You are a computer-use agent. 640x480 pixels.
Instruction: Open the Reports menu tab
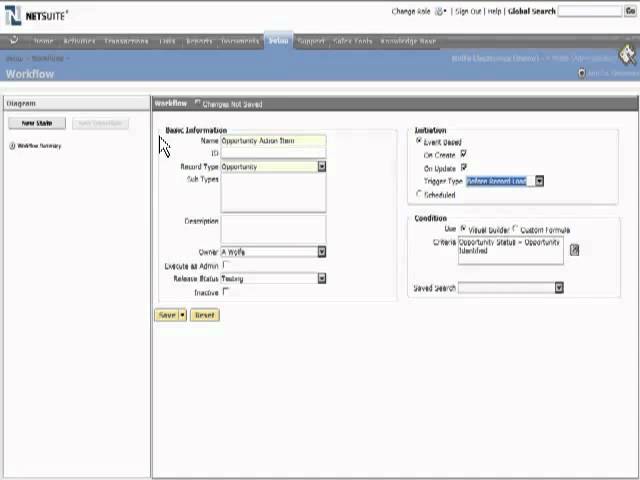[199, 41]
